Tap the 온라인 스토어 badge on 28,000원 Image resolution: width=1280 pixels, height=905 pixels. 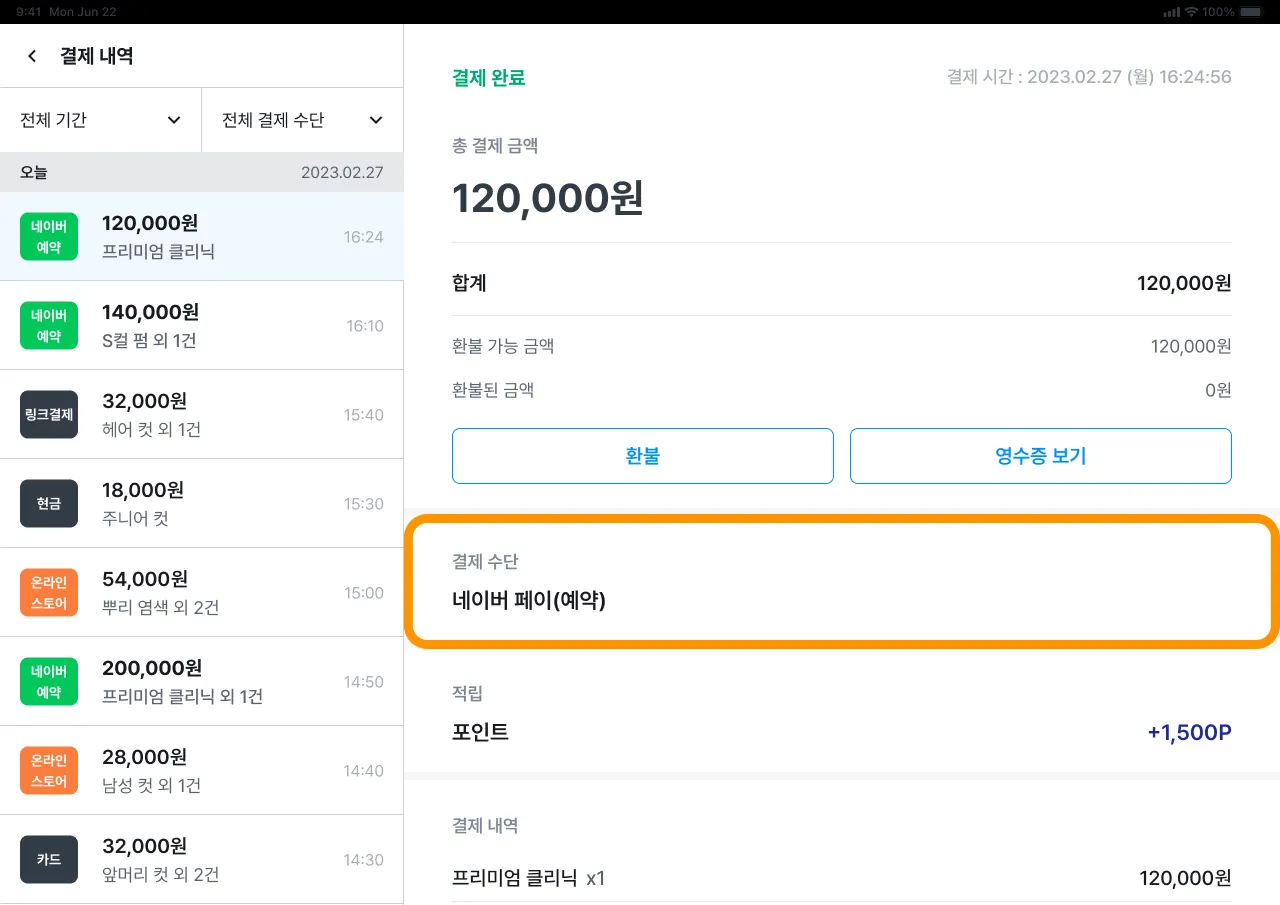tap(49, 770)
